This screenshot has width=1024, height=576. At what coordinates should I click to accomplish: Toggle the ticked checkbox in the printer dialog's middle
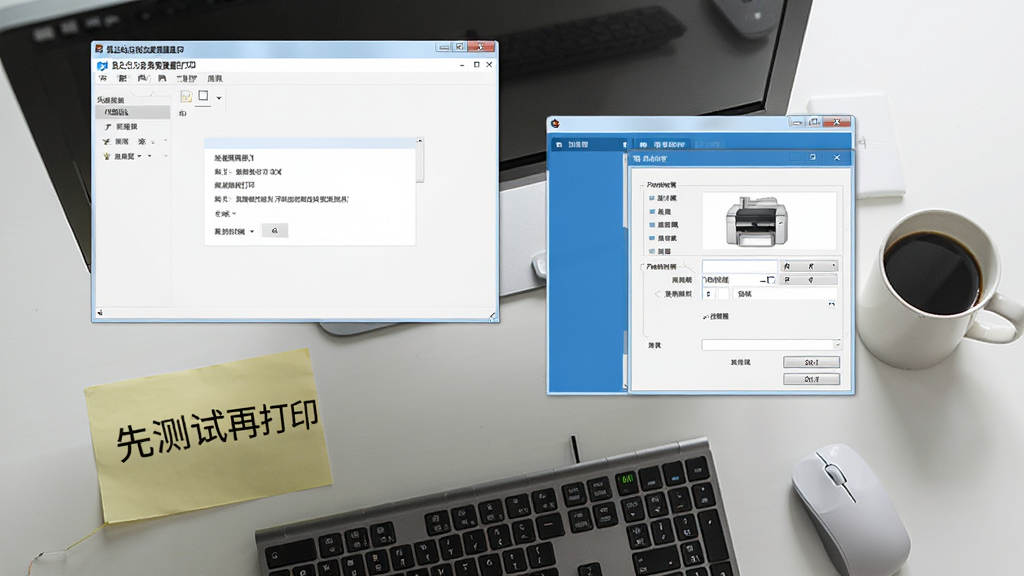705,317
